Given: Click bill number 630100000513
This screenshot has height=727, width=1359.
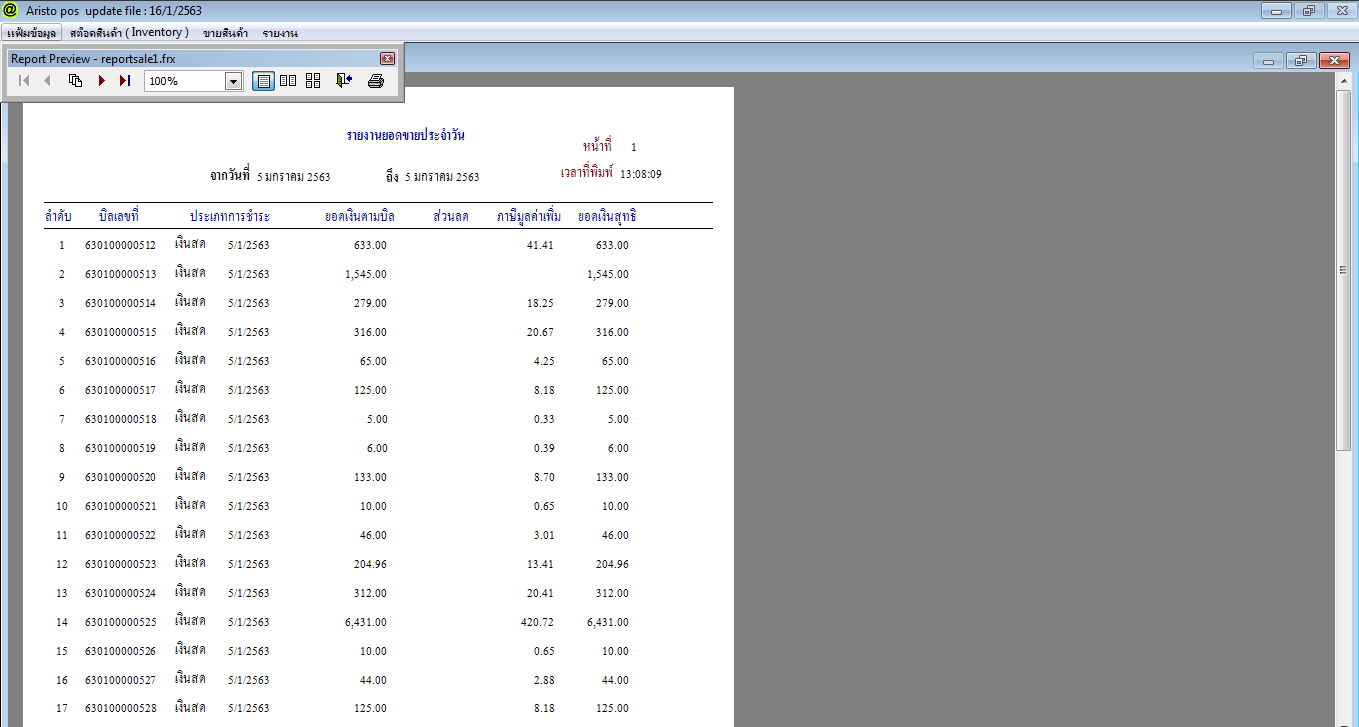Looking at the screenshot, I should (x=121, y=274).
